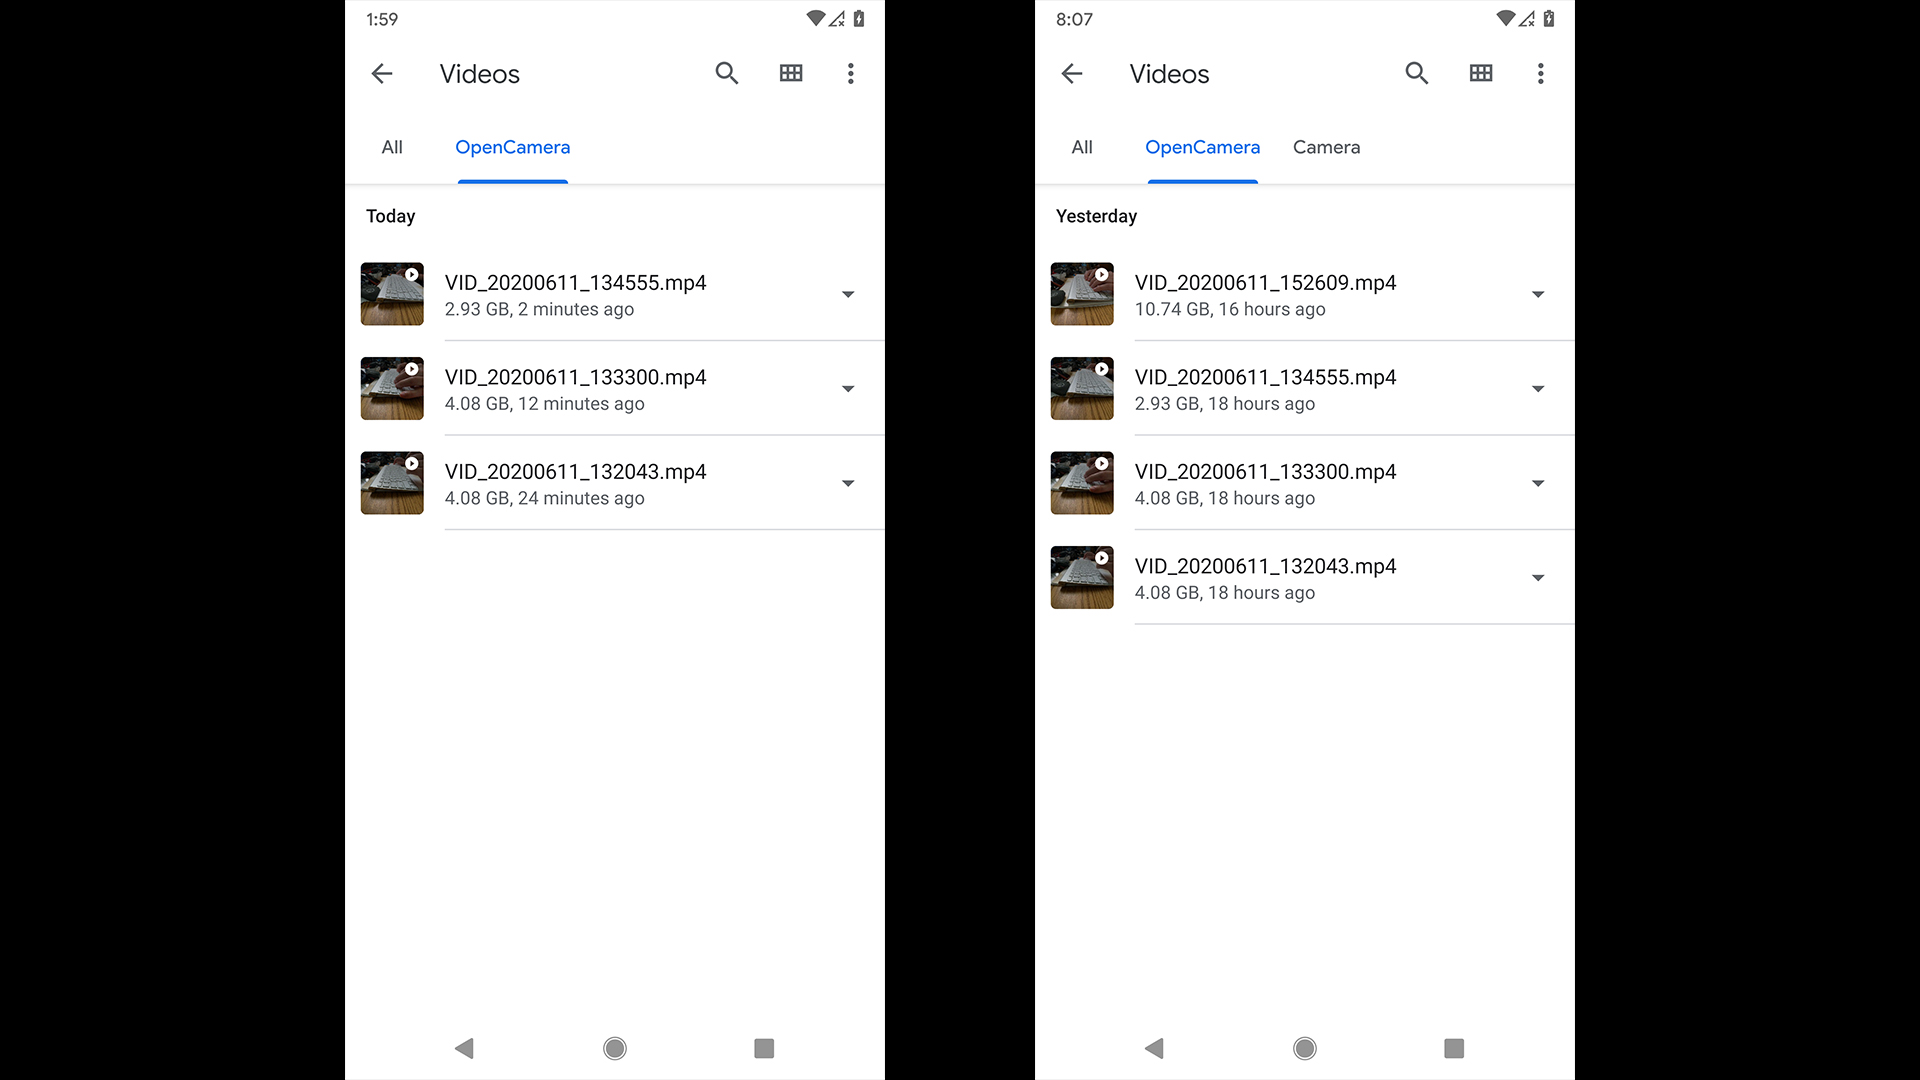Open VID_20200611_132043.mp4 from 24 minutes ago
This screenshot has height=1080, width=1920.
(x=575, y=483)
